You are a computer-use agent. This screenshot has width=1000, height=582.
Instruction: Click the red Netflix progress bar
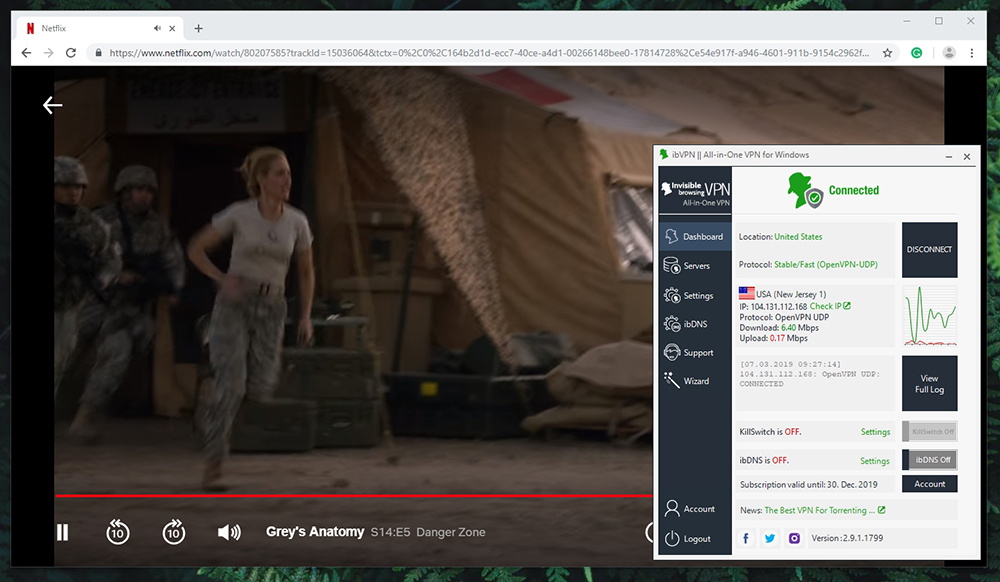(x=353, y=495)
